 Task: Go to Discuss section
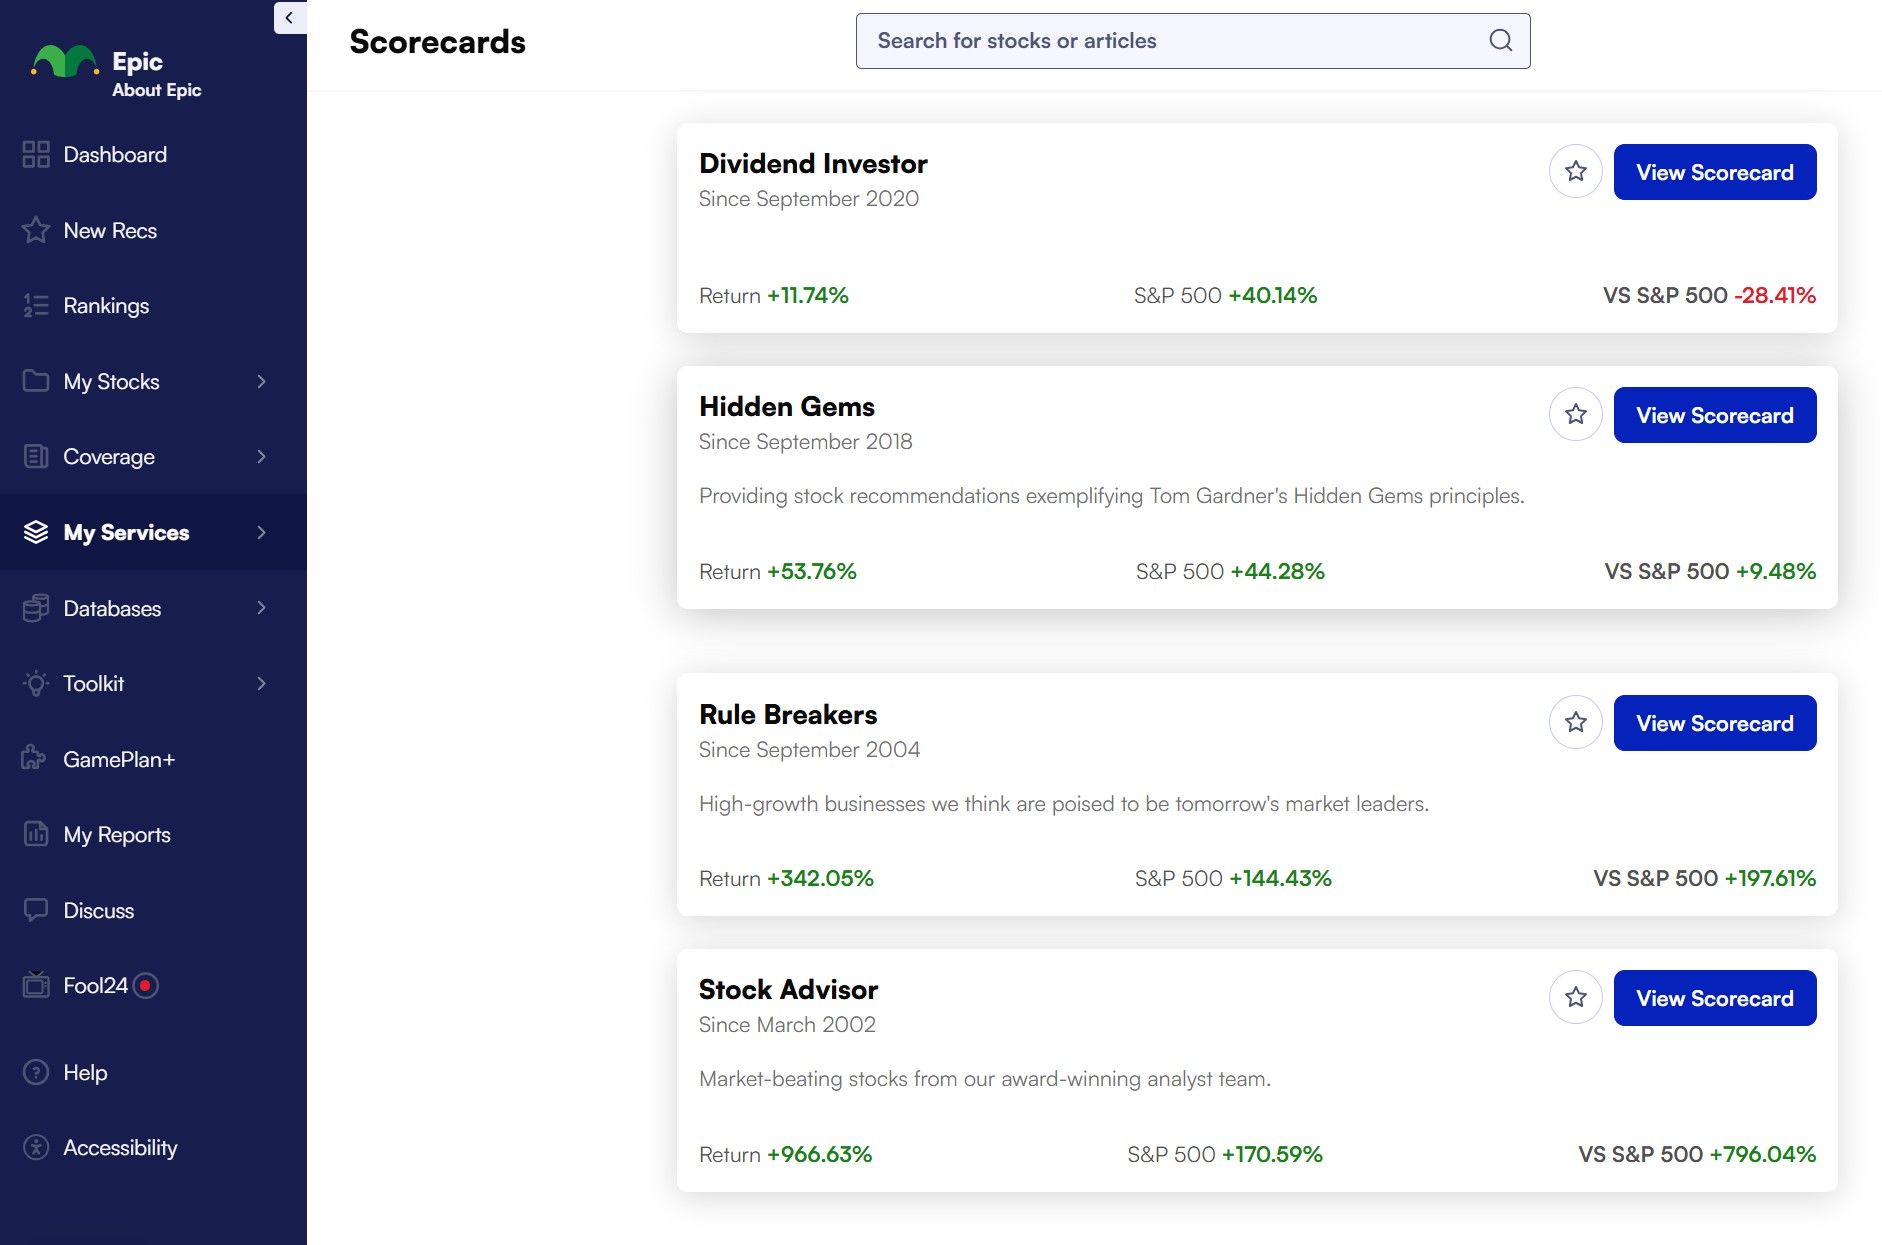(98, 910)
